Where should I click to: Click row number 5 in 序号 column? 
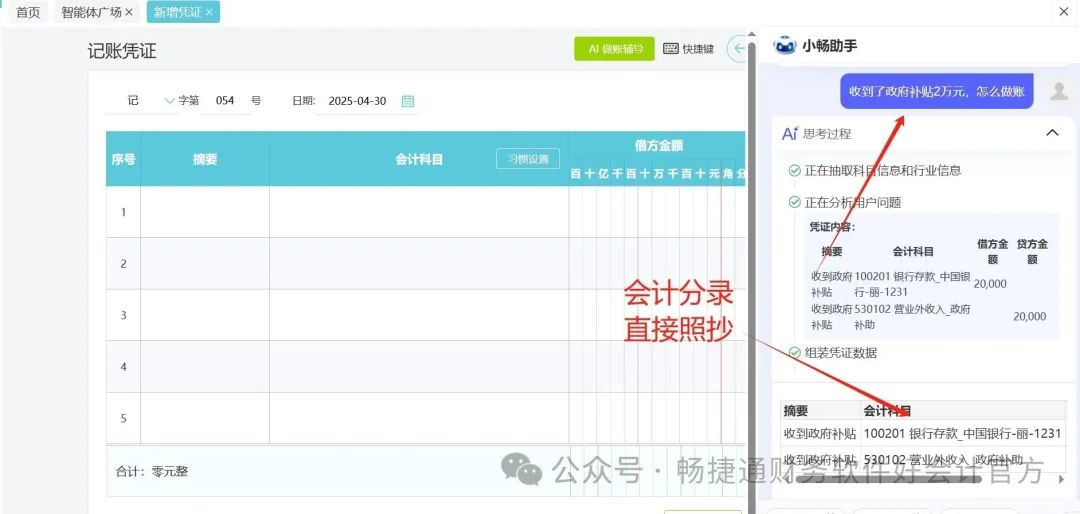click(x=123, y=418)
